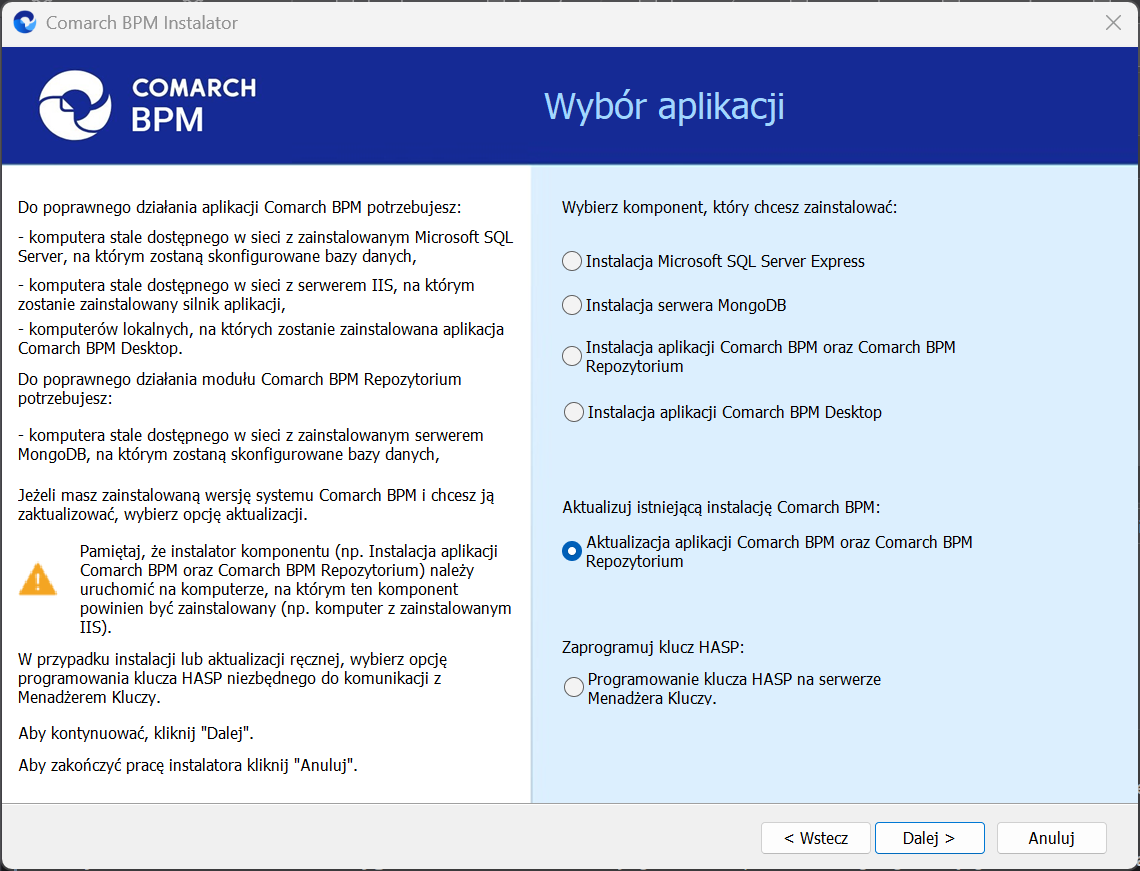The height and width of the screenshot is (871, 1140).
Task: Click 'Aktualizuj istniejącą instalację Comarch BPM:' label
Action: 721,507
